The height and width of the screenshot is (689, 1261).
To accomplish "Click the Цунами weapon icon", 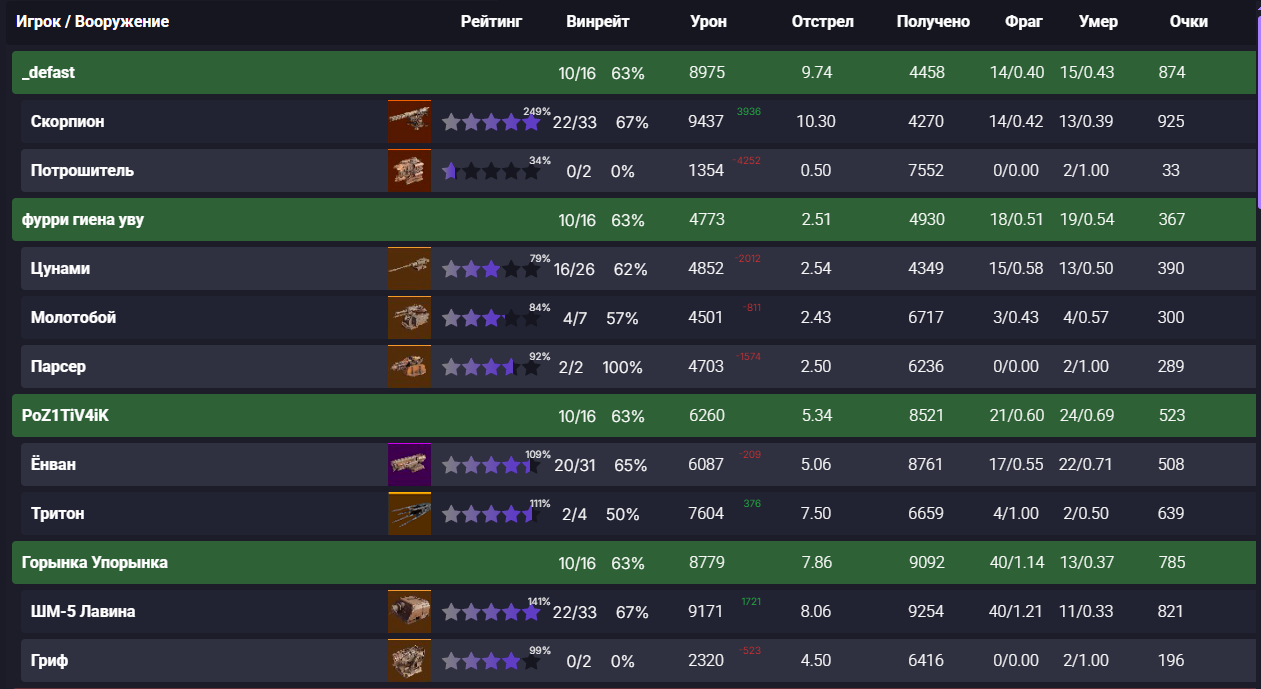I will coord(409,268).
